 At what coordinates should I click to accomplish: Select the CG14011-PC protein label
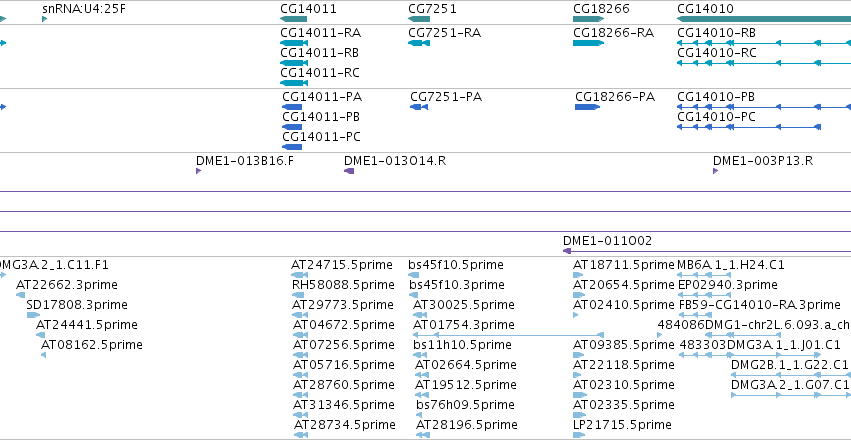[x=321, y=137]
